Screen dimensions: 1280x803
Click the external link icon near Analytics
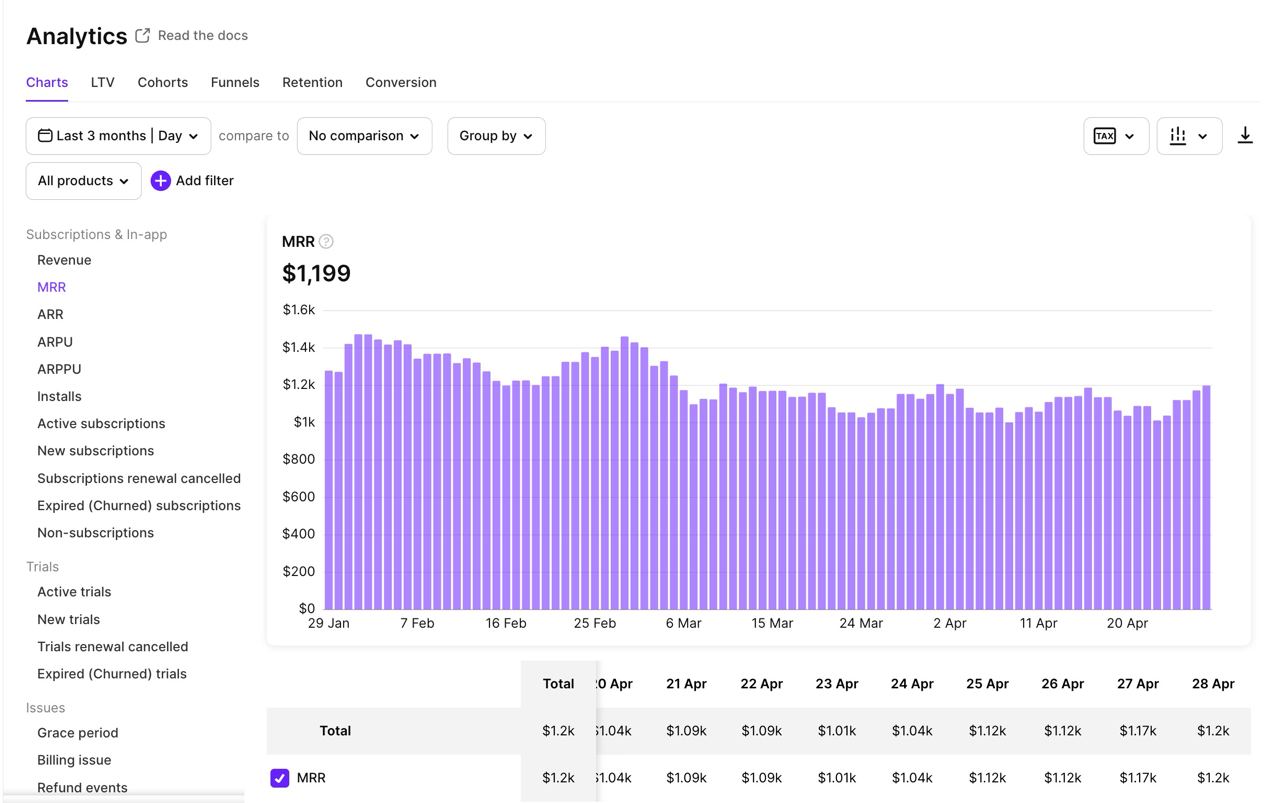[x=143, y=35]
